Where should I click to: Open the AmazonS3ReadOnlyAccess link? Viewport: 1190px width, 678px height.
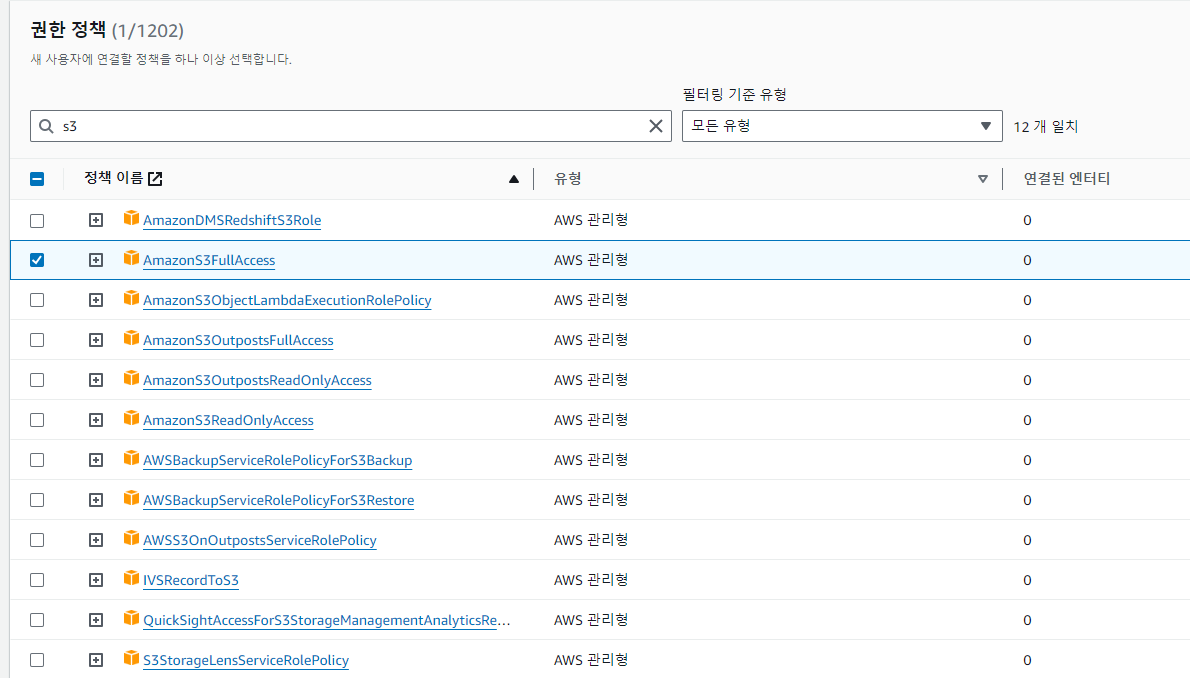pyautogui.click(x=228, y=420)
